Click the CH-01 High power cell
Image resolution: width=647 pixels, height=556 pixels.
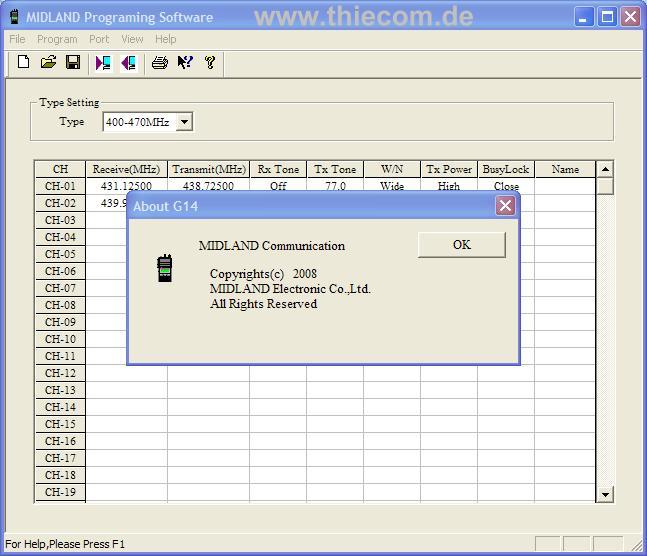449,186
